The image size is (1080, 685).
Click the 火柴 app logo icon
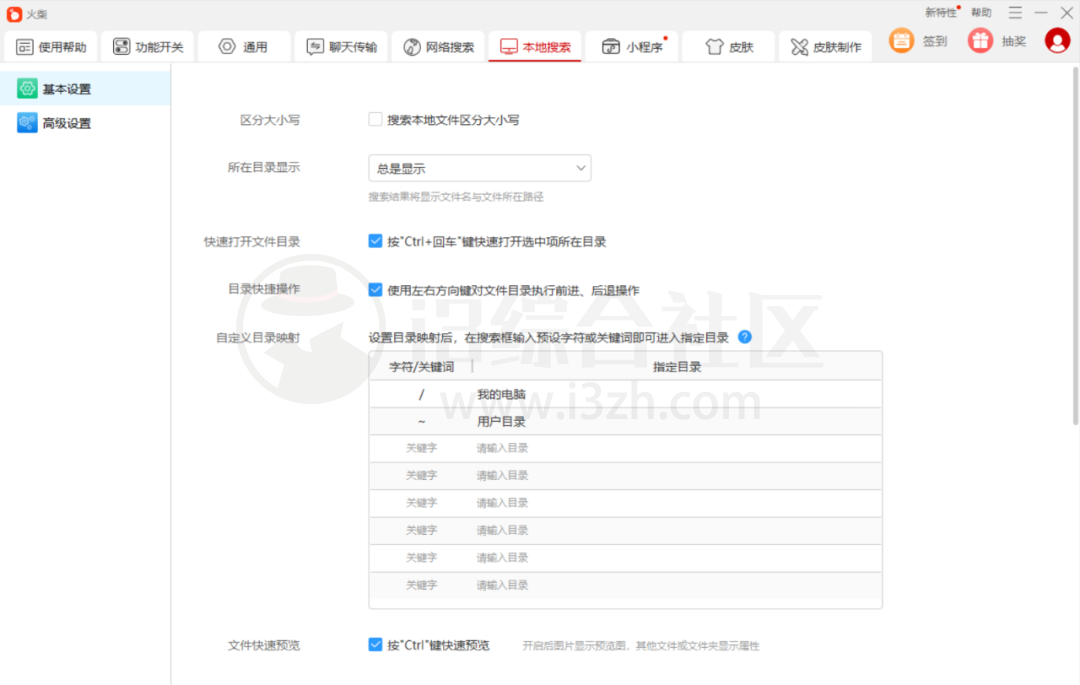coord(14,14)
